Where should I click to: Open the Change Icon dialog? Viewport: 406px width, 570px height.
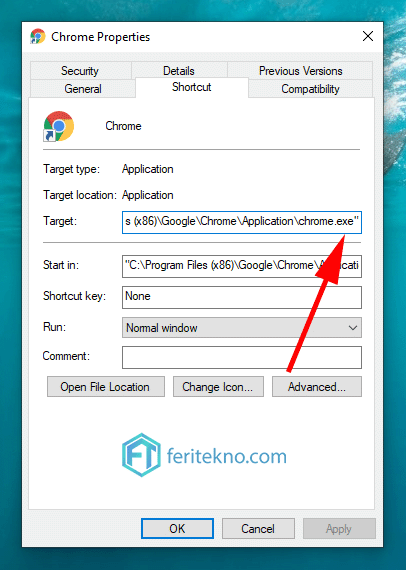coord(218,386)
